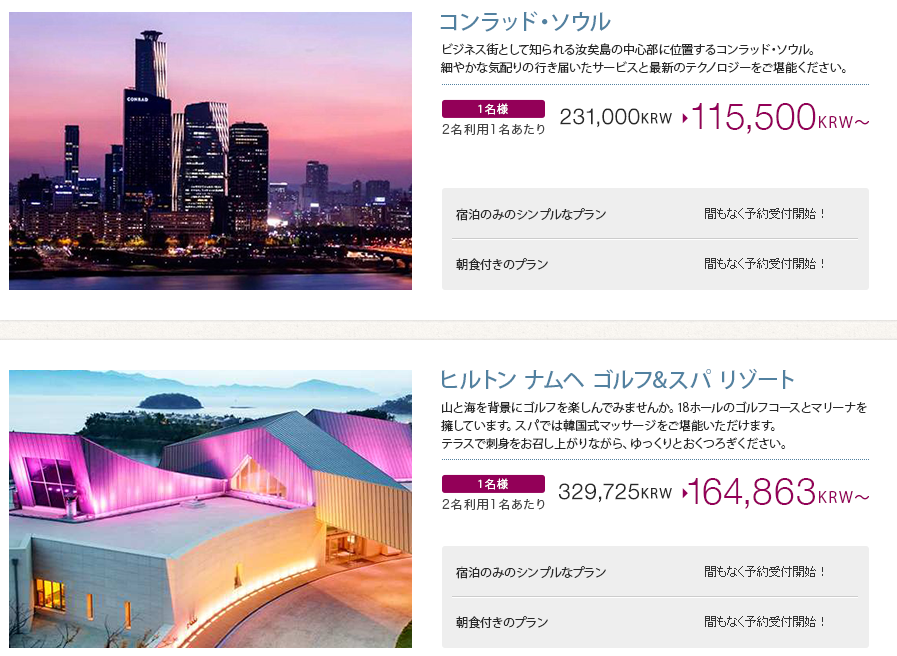Select Namhae 宿泊のみのシンプルなプラン row
Screen dimensions: 897x656
coord(655,572)
